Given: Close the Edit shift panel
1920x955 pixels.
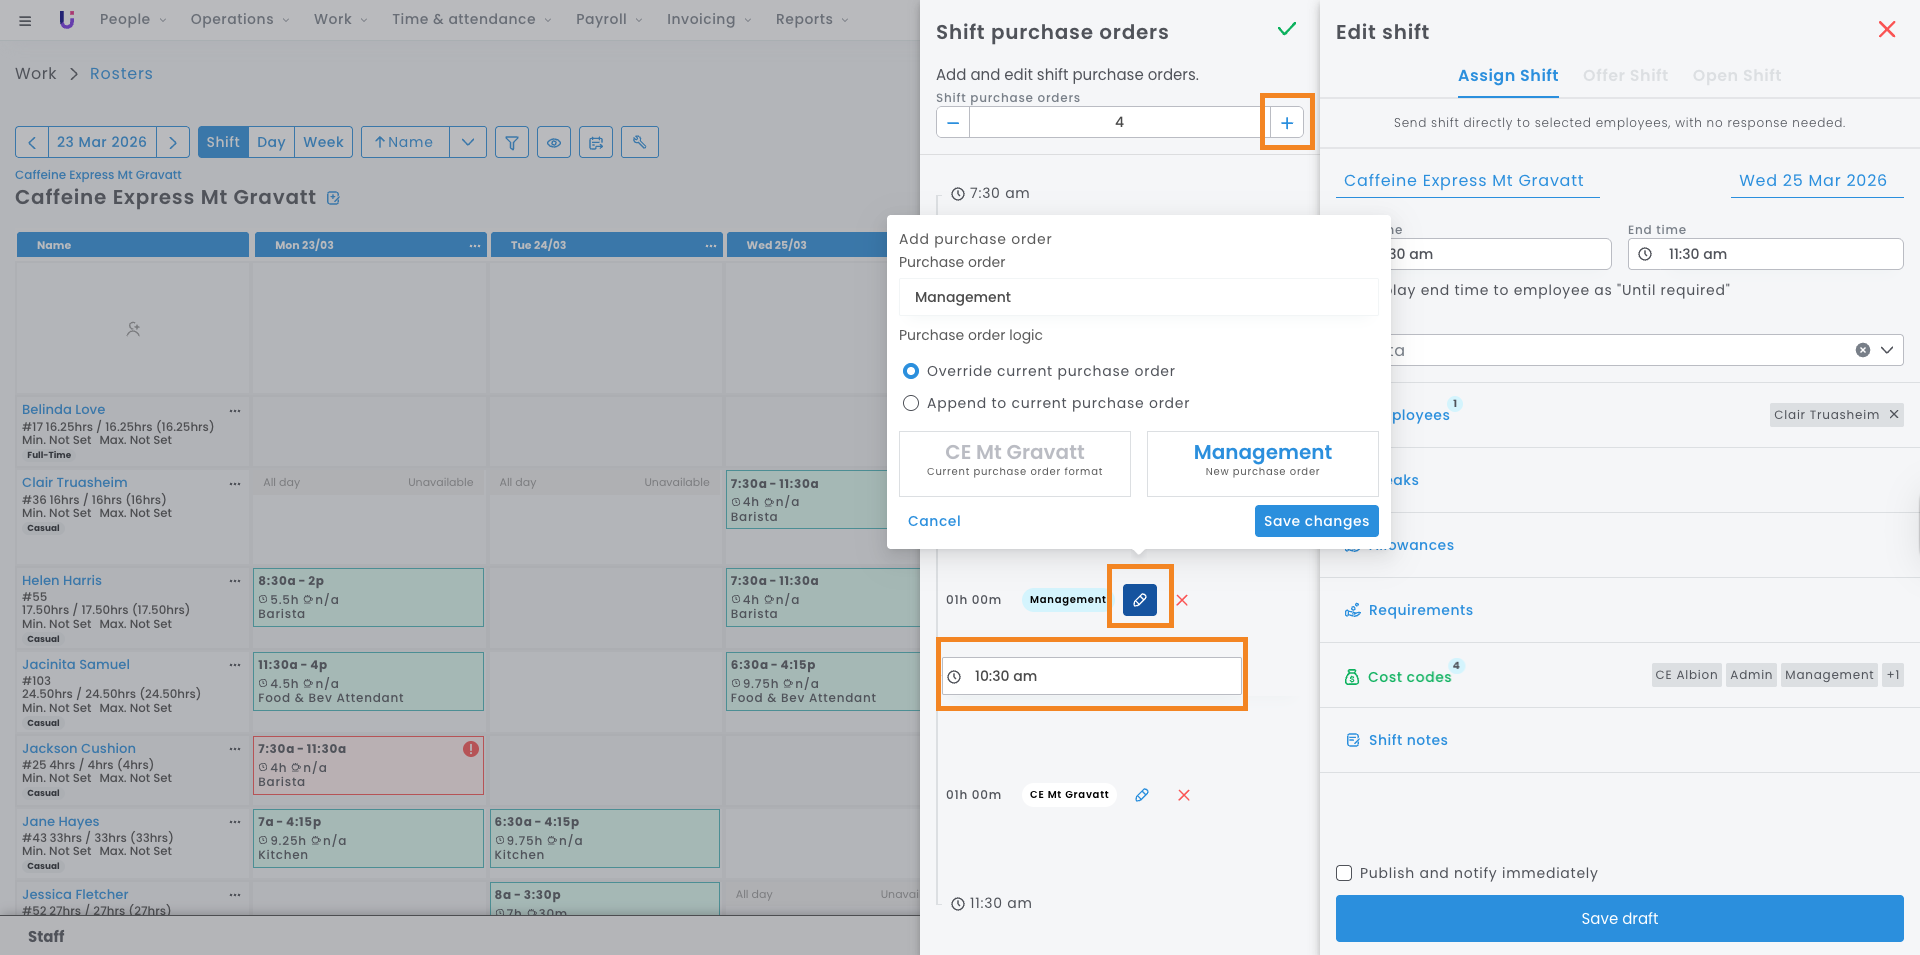Looking at the screenshot, I should [1886, 30].
